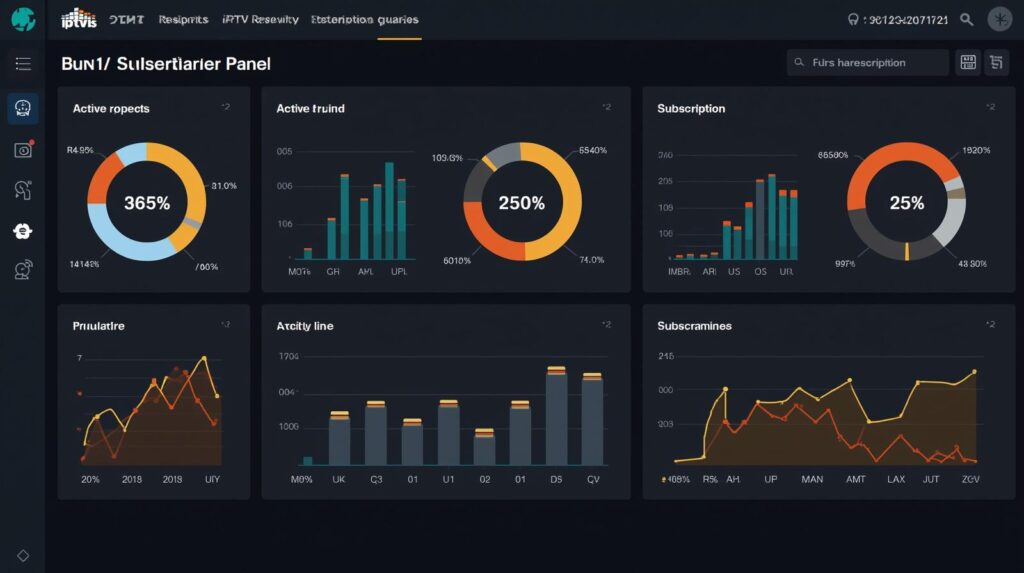Expand the Atcitly line card options
The image size is (1024, 573).
coord(606,325)
